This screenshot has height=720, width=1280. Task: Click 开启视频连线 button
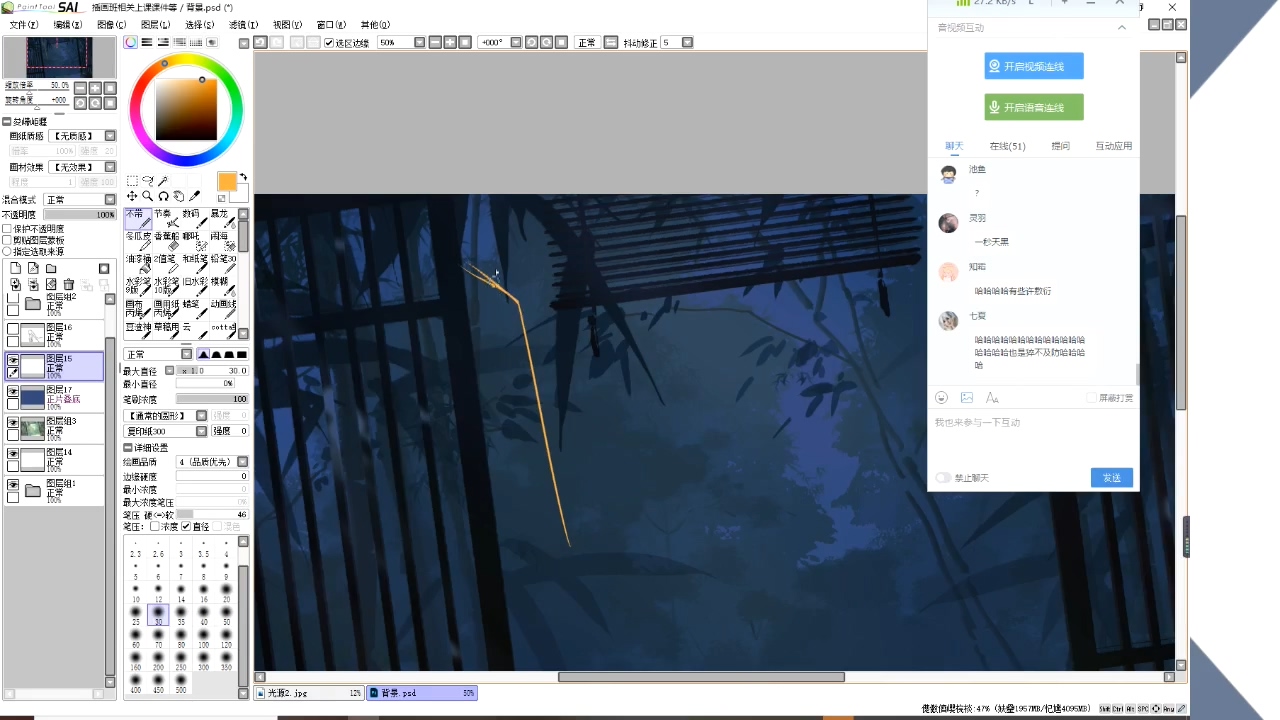tap(1034, 66)
